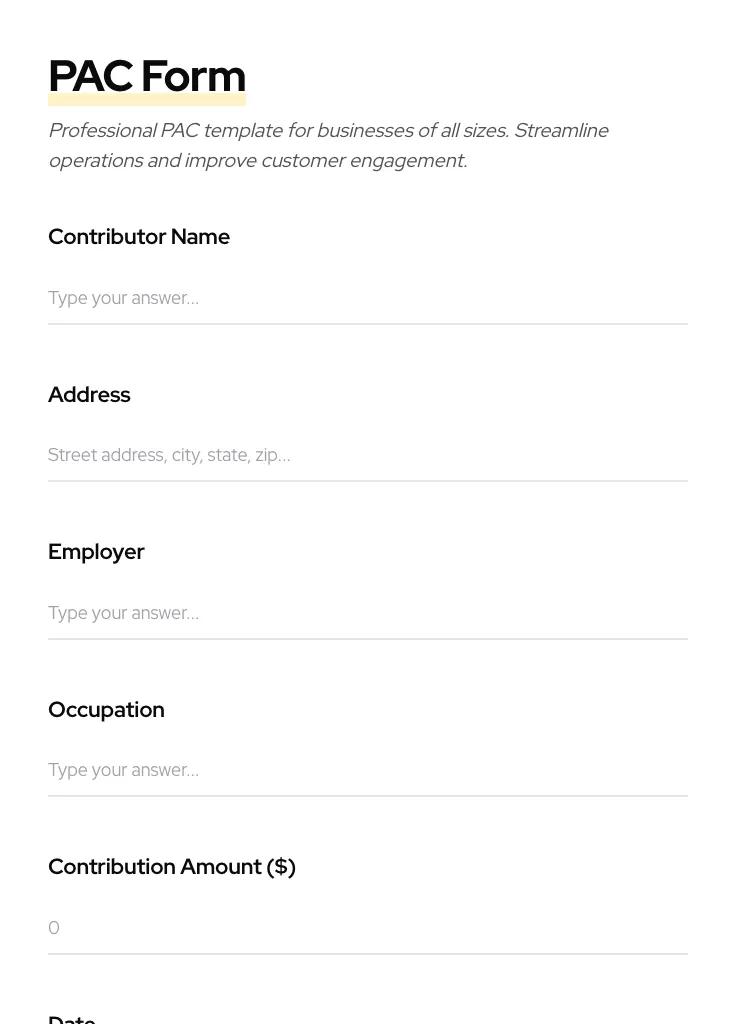Click the form description's first line
Image resolution: width=736 pixels, height=1024 pixels.
click(x=328, y=131)
